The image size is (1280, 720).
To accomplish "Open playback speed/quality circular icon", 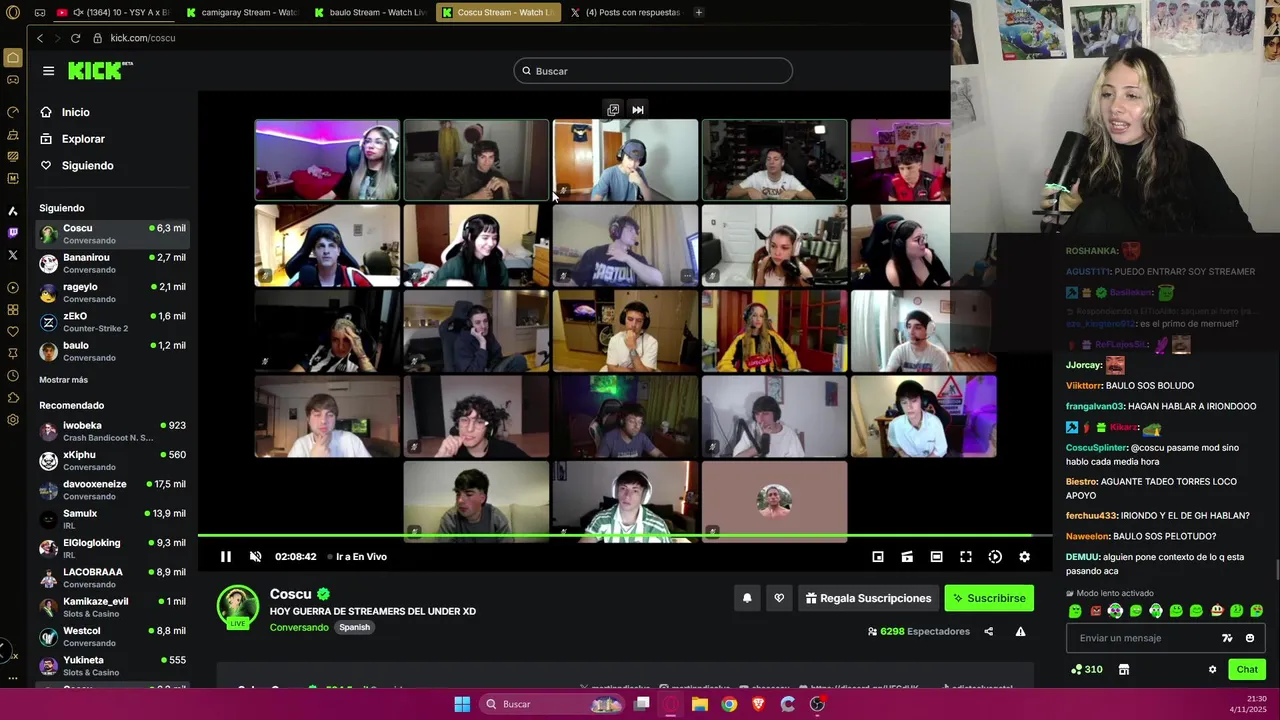I will coord(995,557).
